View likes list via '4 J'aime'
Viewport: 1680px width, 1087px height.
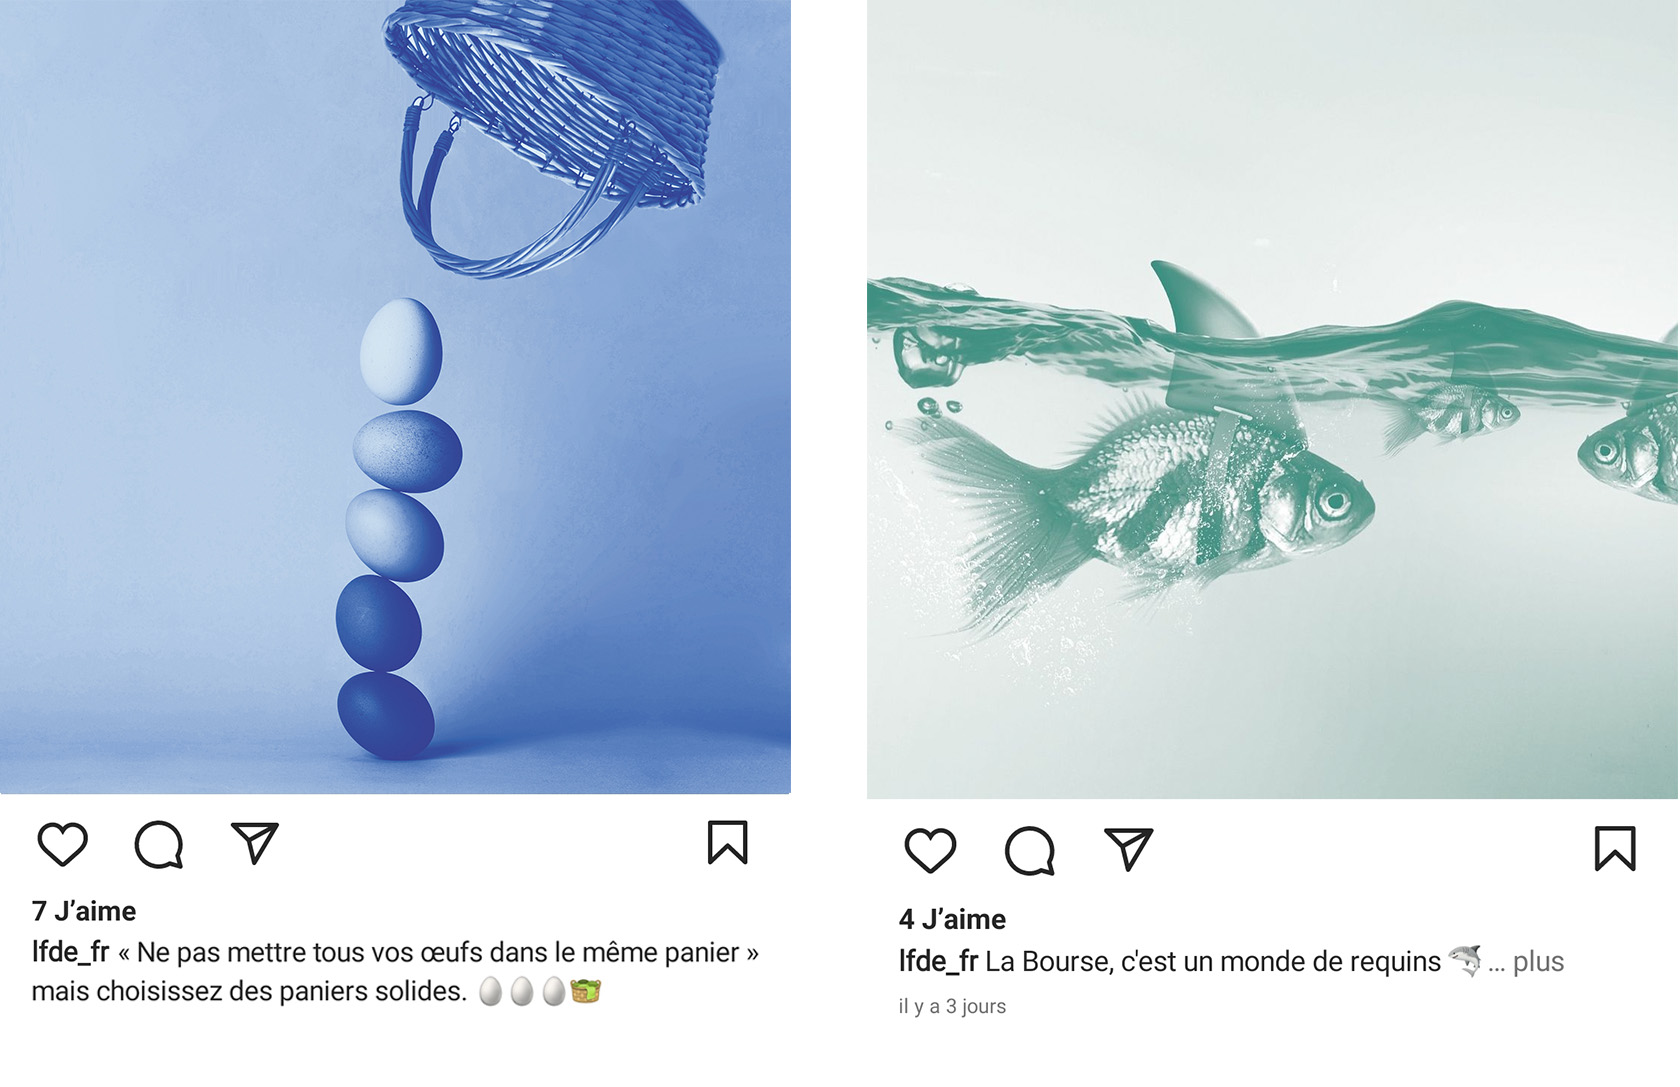click(x=952, y=919)
